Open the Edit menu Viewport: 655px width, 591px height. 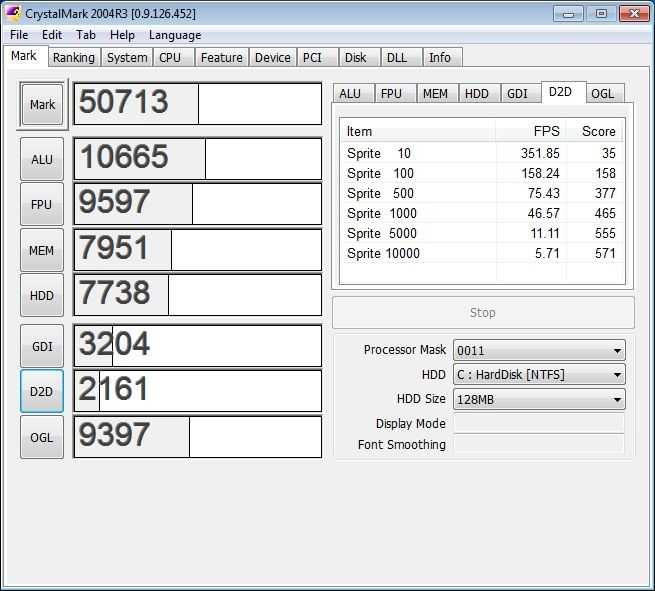(52, 35)
